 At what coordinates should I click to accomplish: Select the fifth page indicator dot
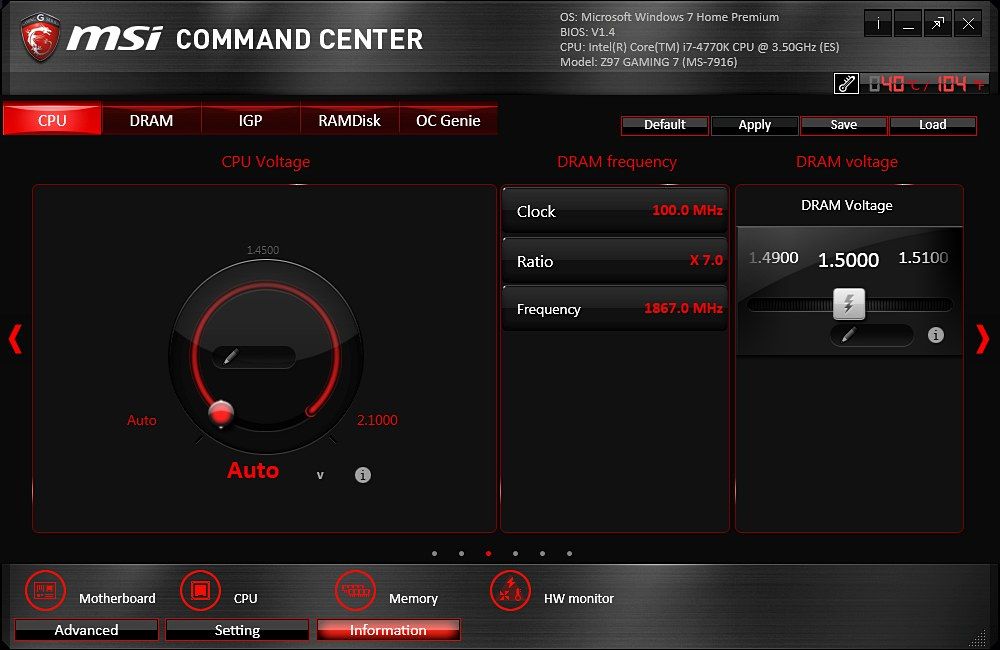[x=542, y=554]
